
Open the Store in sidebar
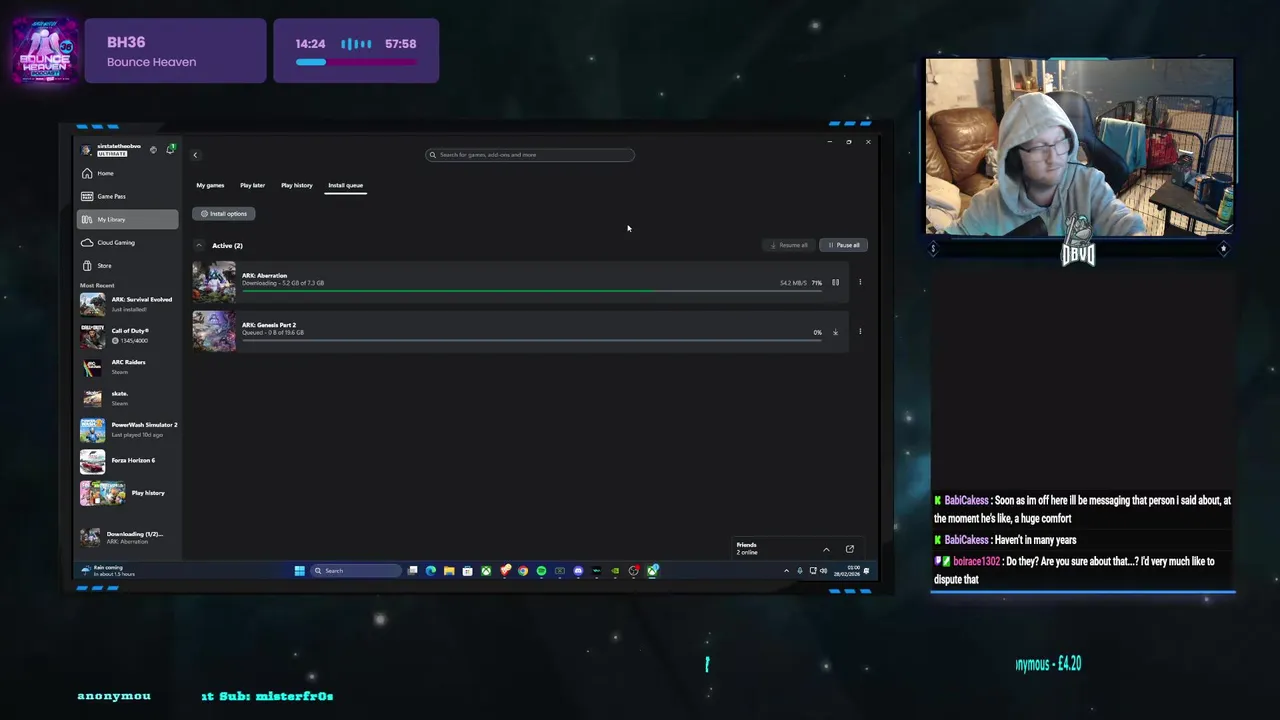pyautogui.click(x=128, y=265)
